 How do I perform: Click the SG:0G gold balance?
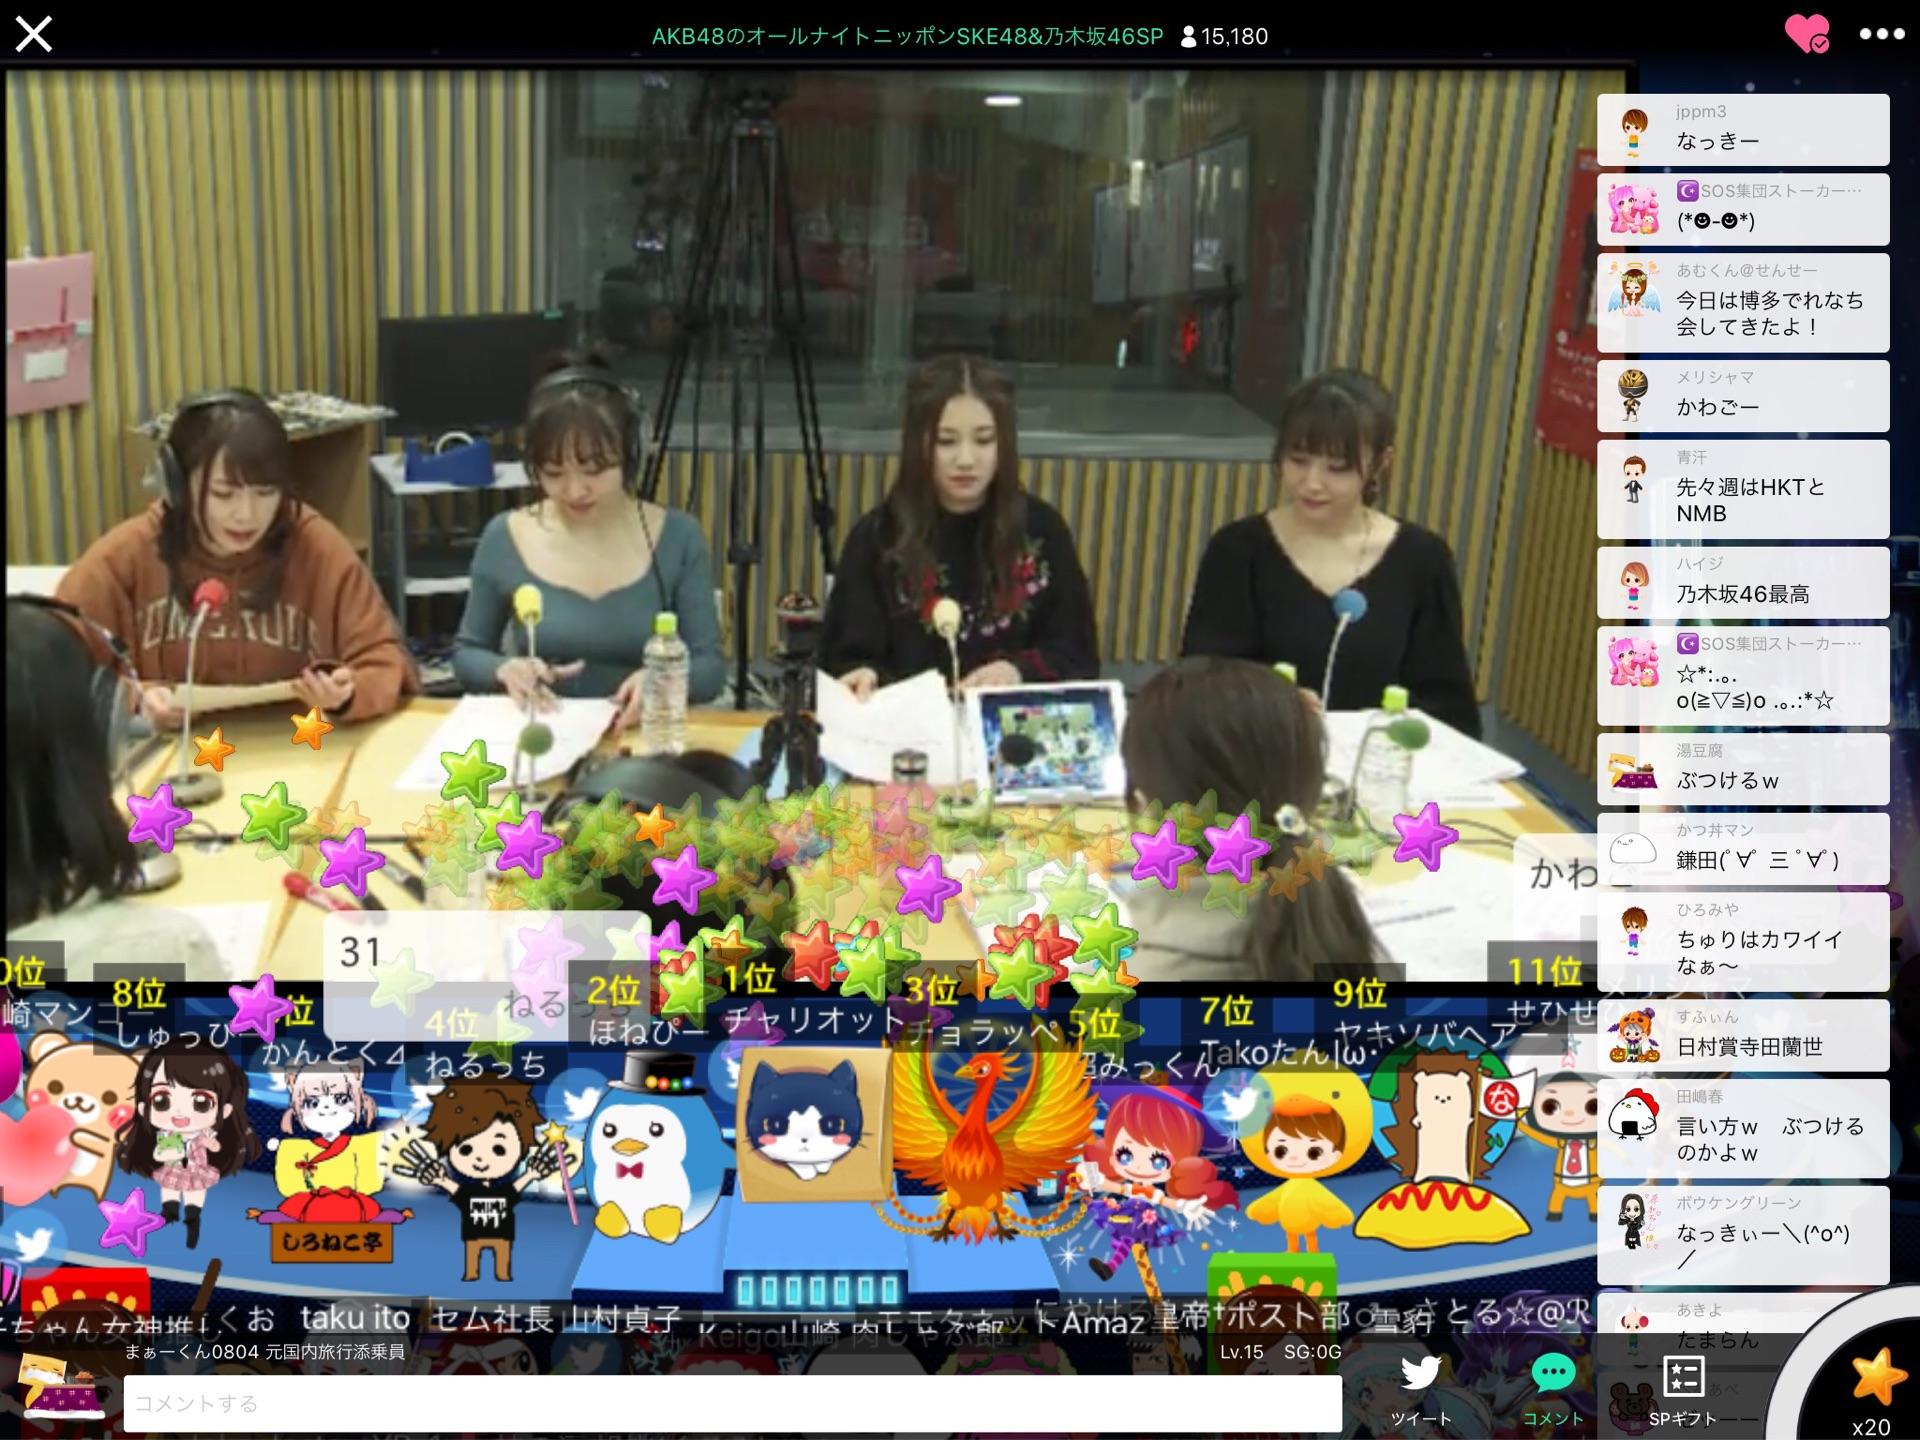tap(1312, 1352)
